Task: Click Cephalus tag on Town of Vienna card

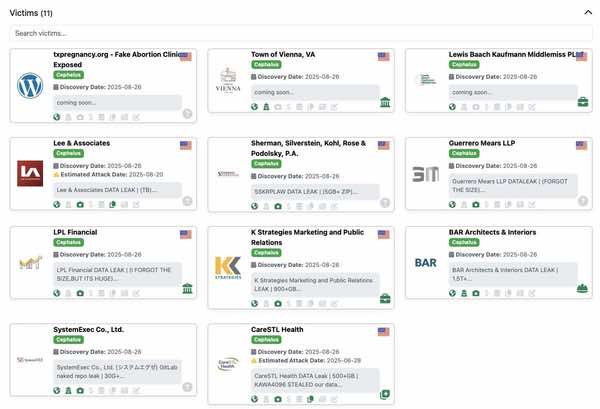Action: pyautogui.click(x=266, y=65)
